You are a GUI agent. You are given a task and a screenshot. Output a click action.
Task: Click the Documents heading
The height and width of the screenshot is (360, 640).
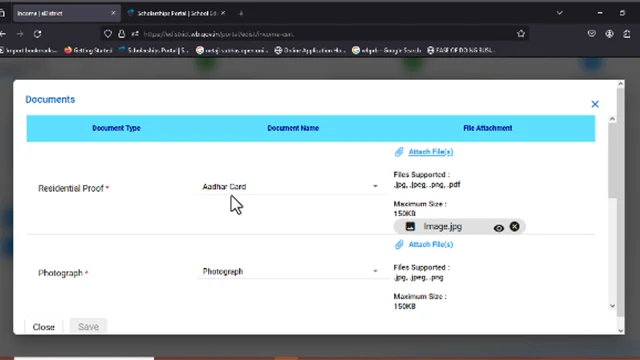point(50,100)
